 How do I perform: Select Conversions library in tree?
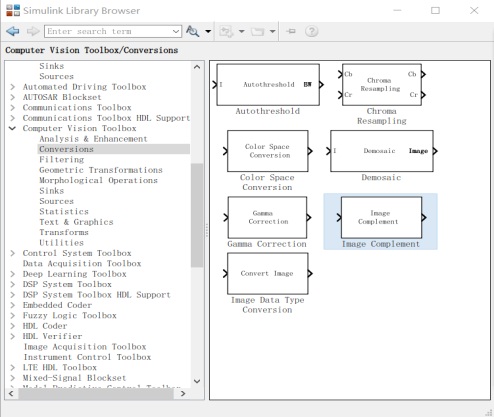pos(66,149)
